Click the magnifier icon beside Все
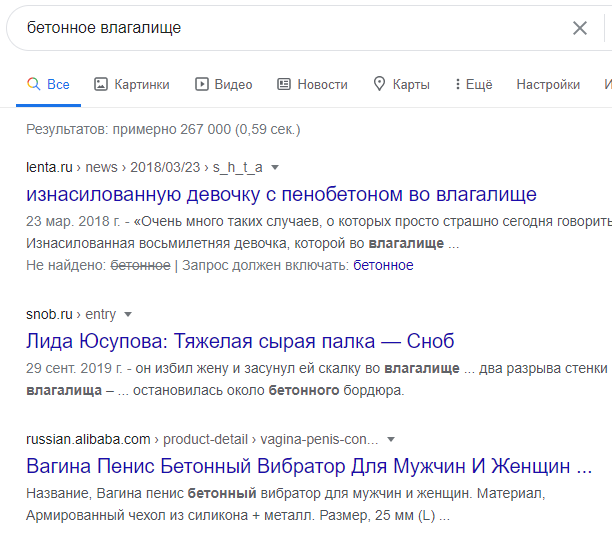The image size is (612, 536). tap(34, 84)
